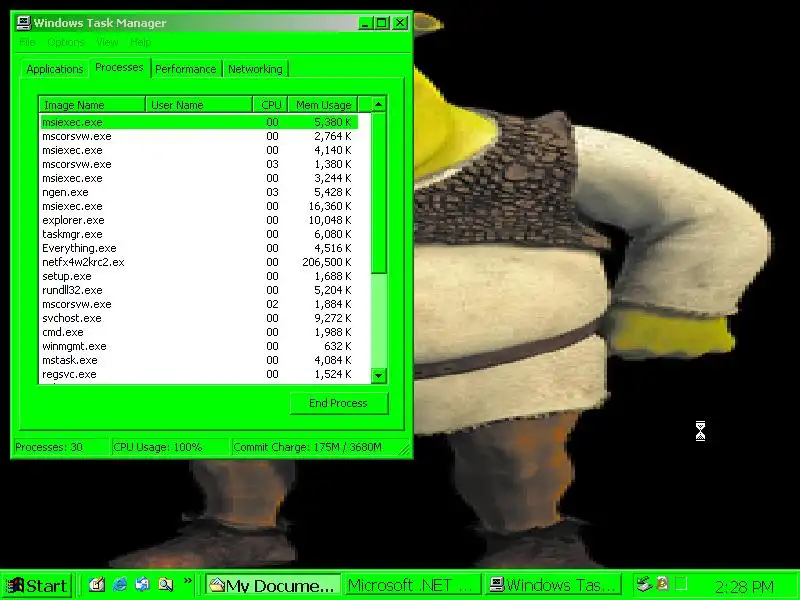800x600 pixels.
Task: Select the Processes tab
Action: point(119,67)
